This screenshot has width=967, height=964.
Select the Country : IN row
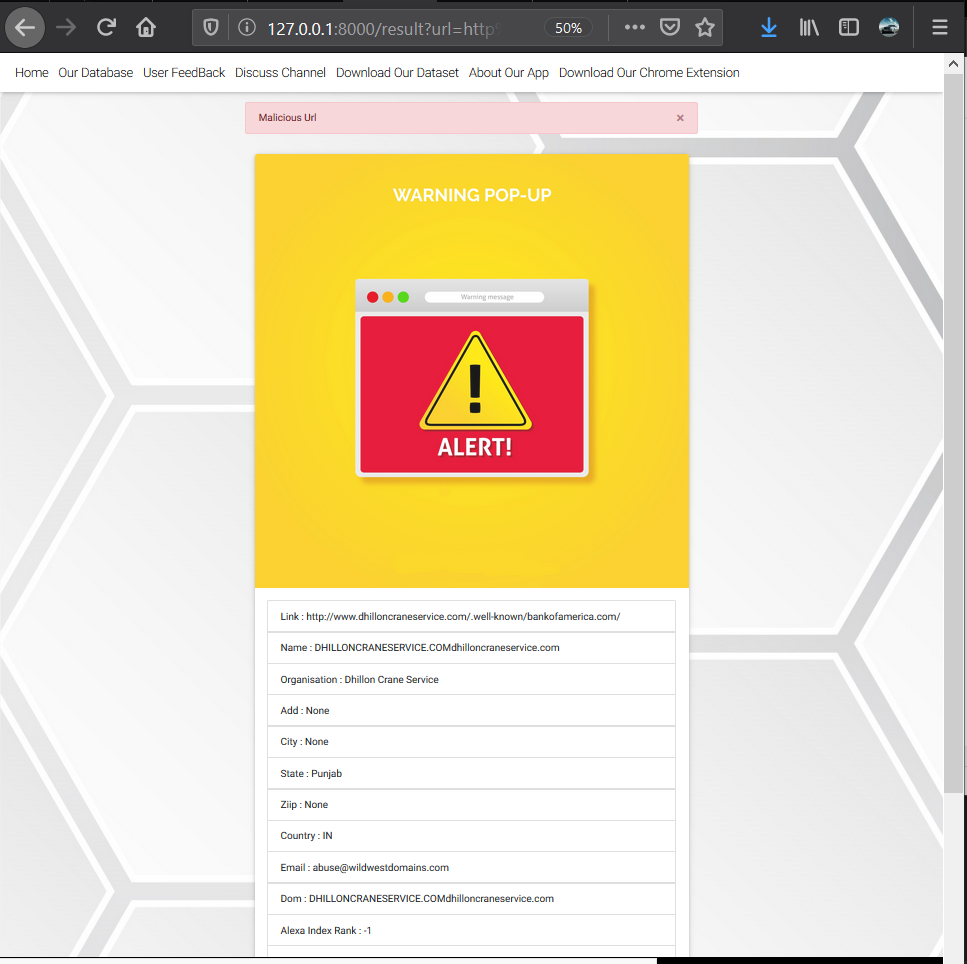[471, 836]
